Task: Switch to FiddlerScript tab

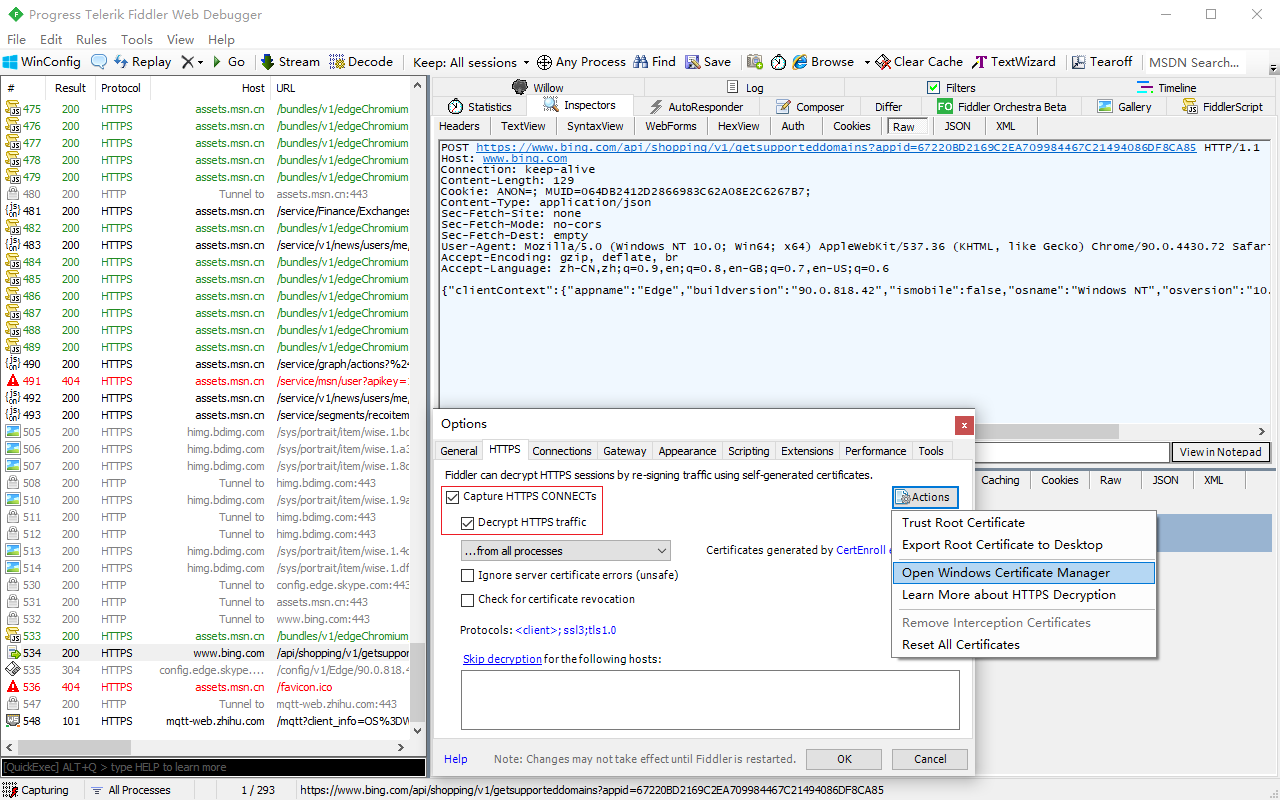Action: click(1222, 107)
